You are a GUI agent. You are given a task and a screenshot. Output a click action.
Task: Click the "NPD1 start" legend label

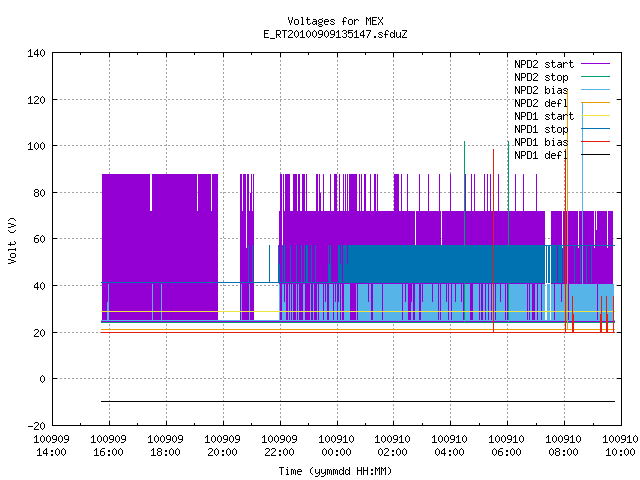pyautogui.click(x=544, y=116)
